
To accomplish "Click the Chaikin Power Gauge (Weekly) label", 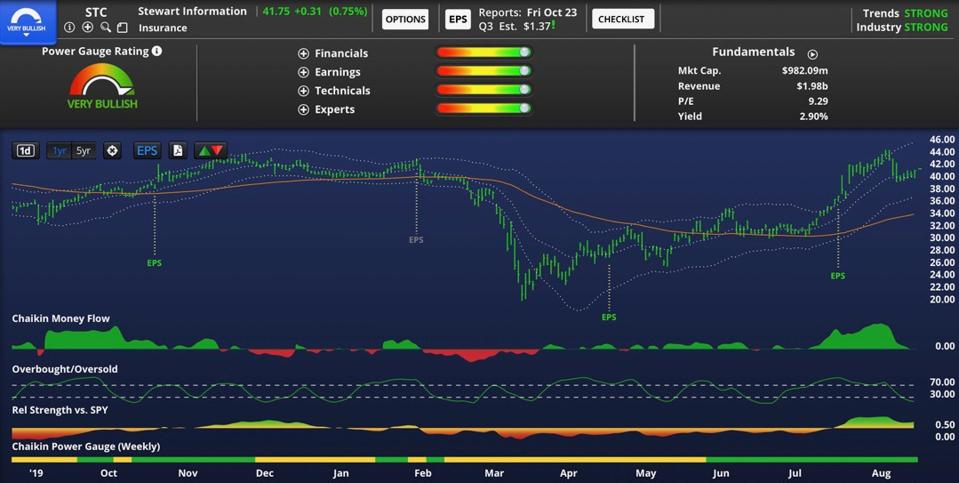I will pyautogui.click(x=86, y=446).
